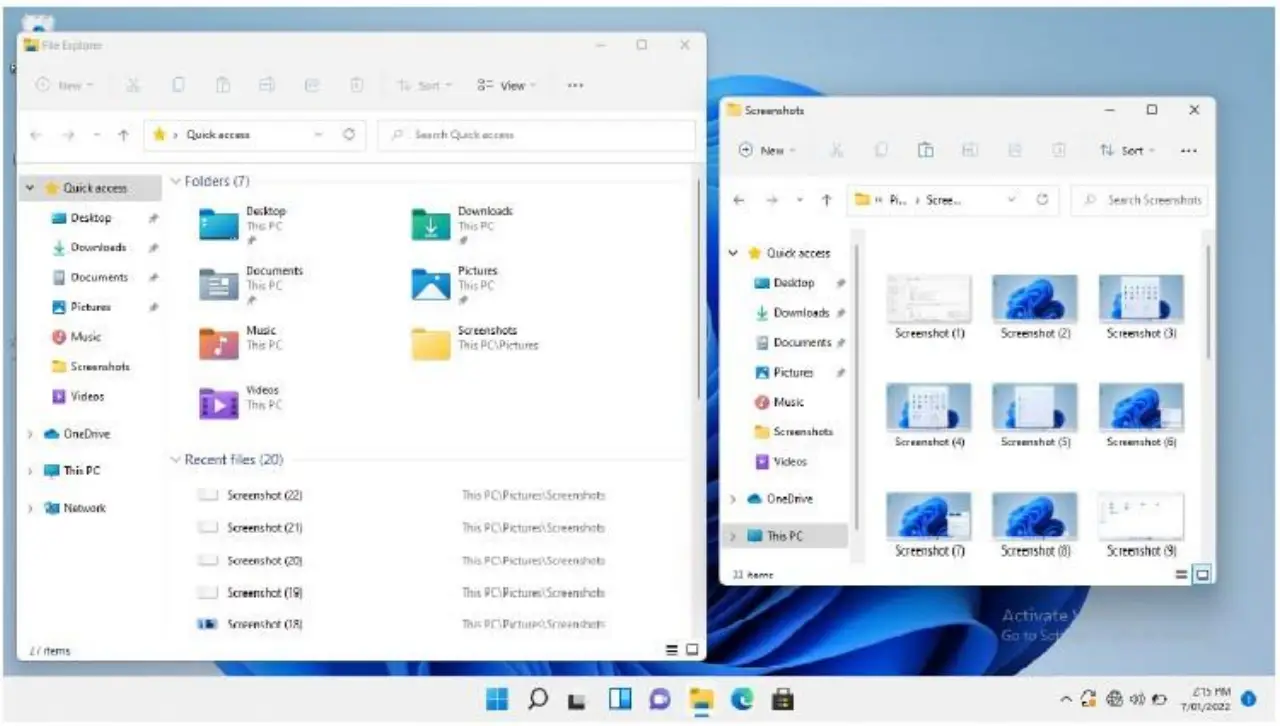Open taskbar Search magnifier icon
Image resolution: width=1280 pixels, height=726 pixels.
click(x=538, y=699)
